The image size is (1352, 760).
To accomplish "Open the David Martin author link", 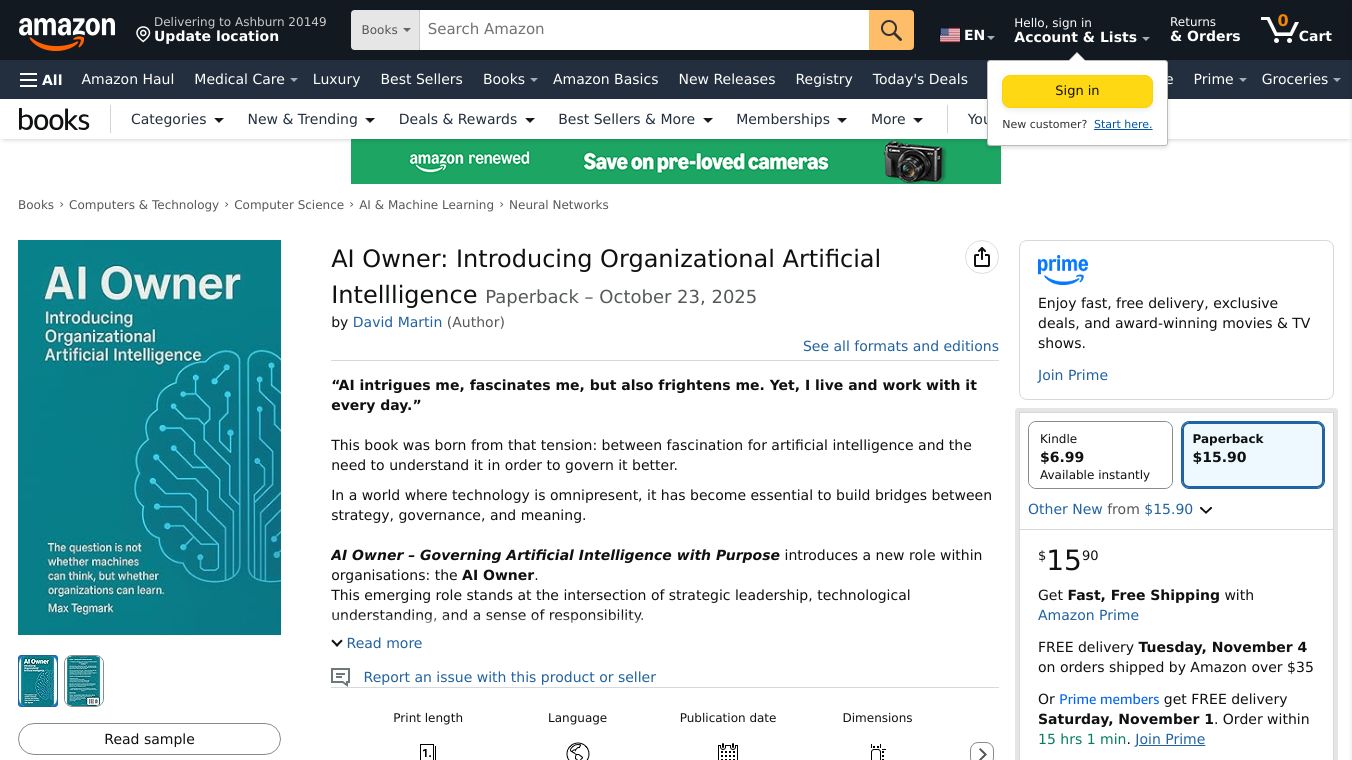I will click(397, 322).
